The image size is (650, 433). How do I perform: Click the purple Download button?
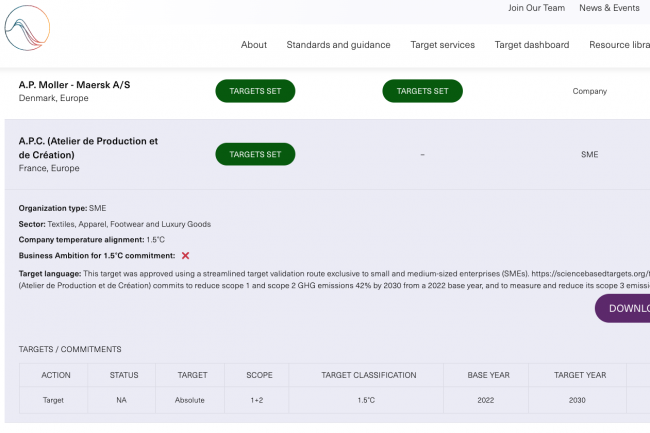click(x=623, y=308)
